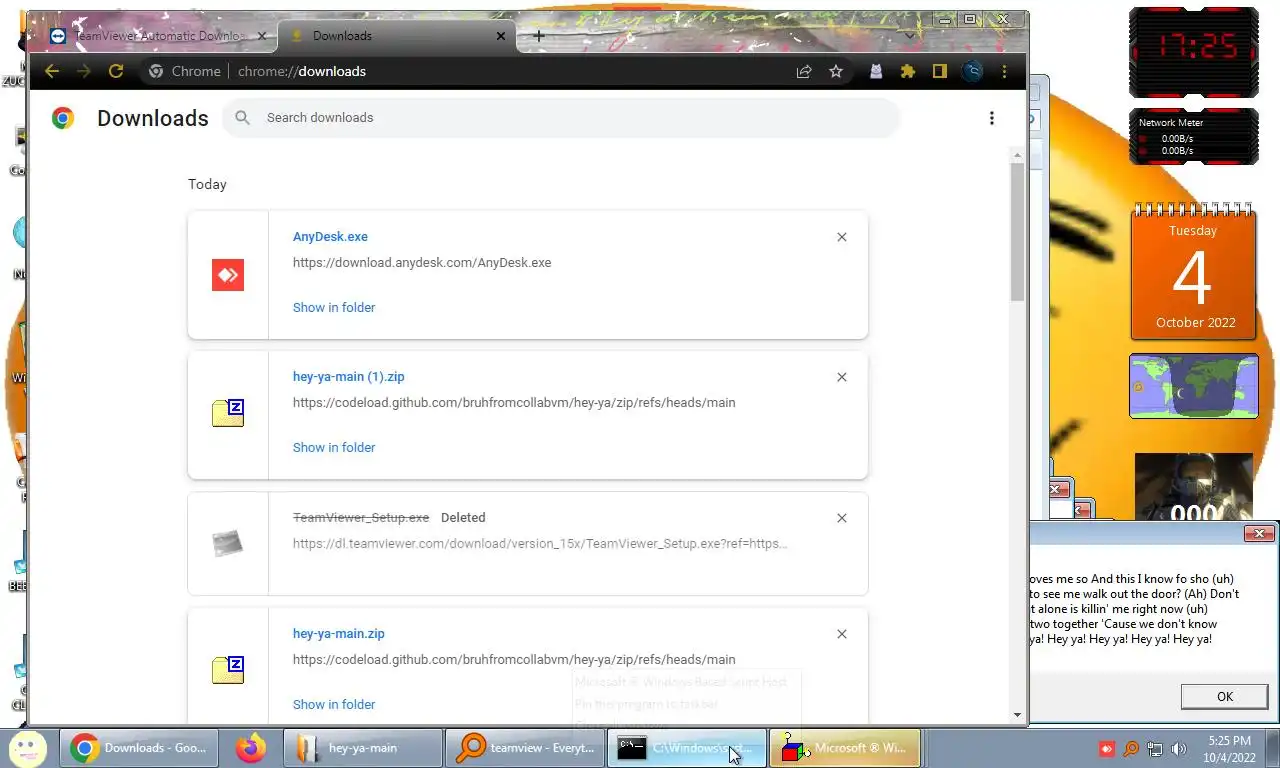Click the AnyDesk red file icon
The height and width of the screenshot is (768, 1280).
tap(228, 275)
